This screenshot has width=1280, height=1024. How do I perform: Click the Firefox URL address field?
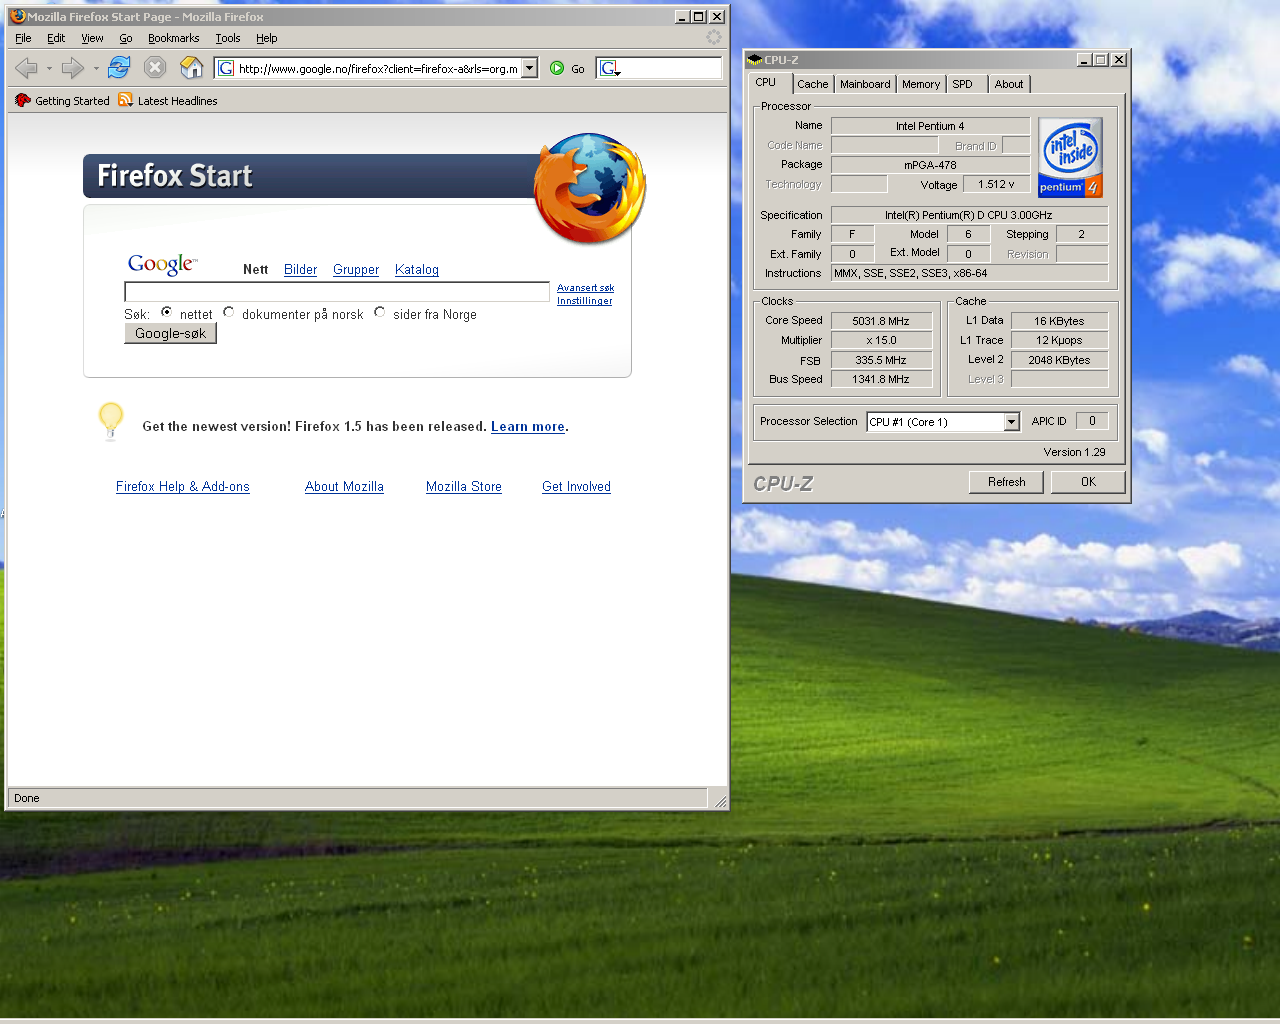(378, 68)
